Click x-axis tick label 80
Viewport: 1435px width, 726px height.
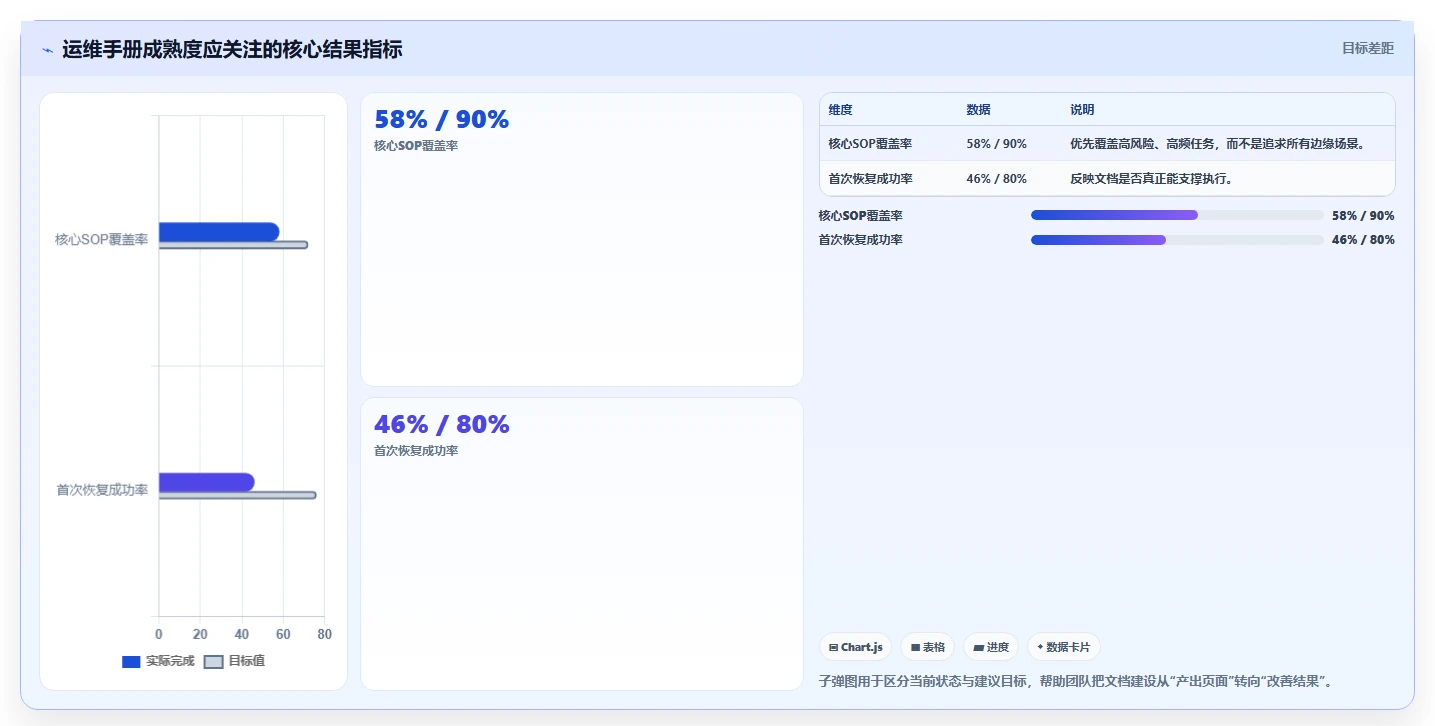click(x=325, y=634)
